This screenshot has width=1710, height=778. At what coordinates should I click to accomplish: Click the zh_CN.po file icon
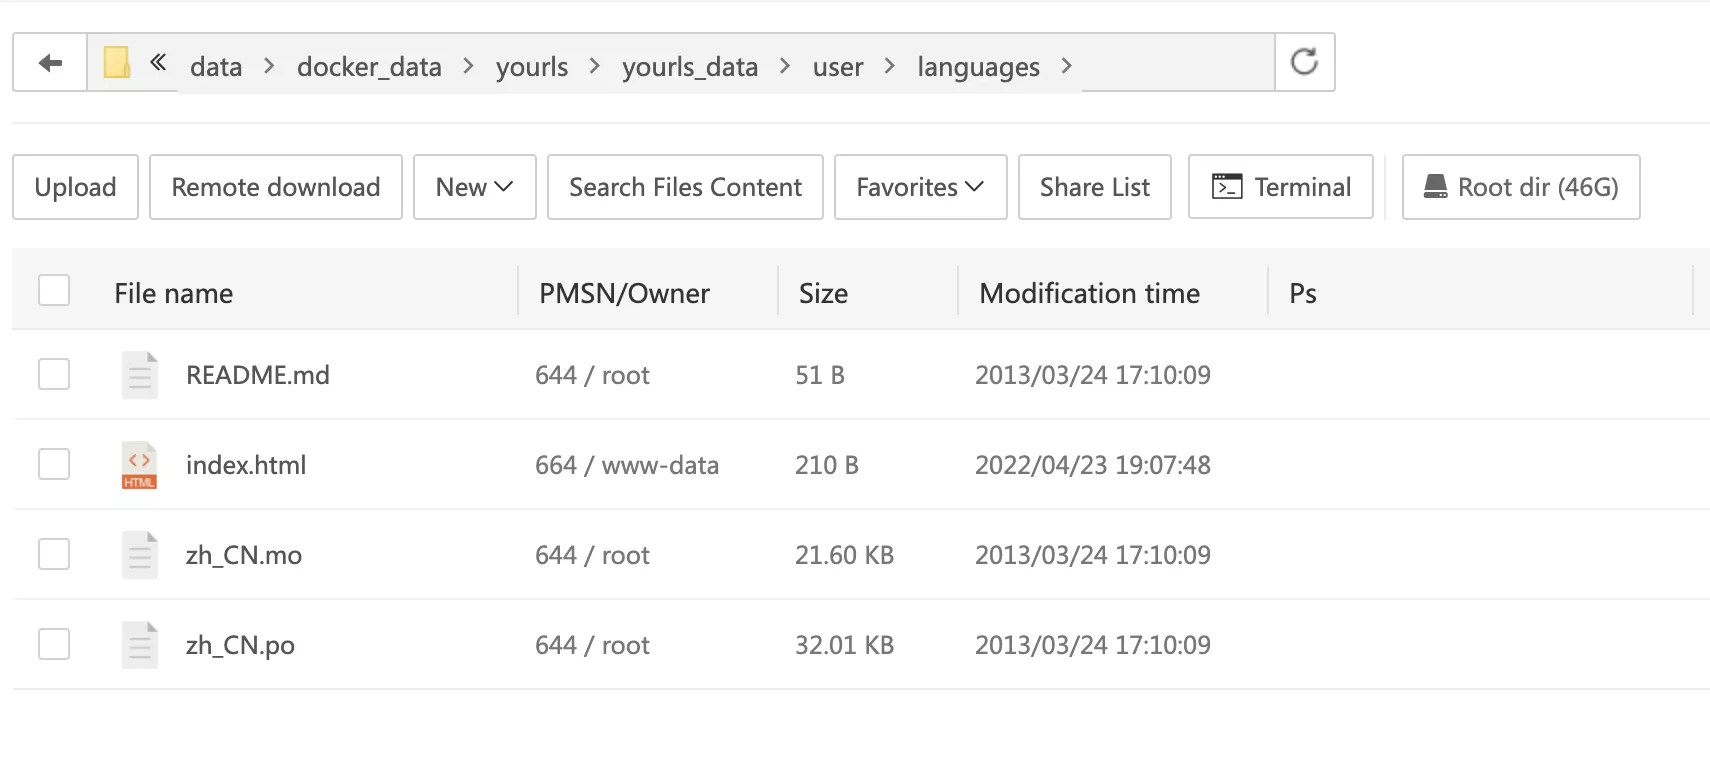pyautogui.click(x=139, y=645)
